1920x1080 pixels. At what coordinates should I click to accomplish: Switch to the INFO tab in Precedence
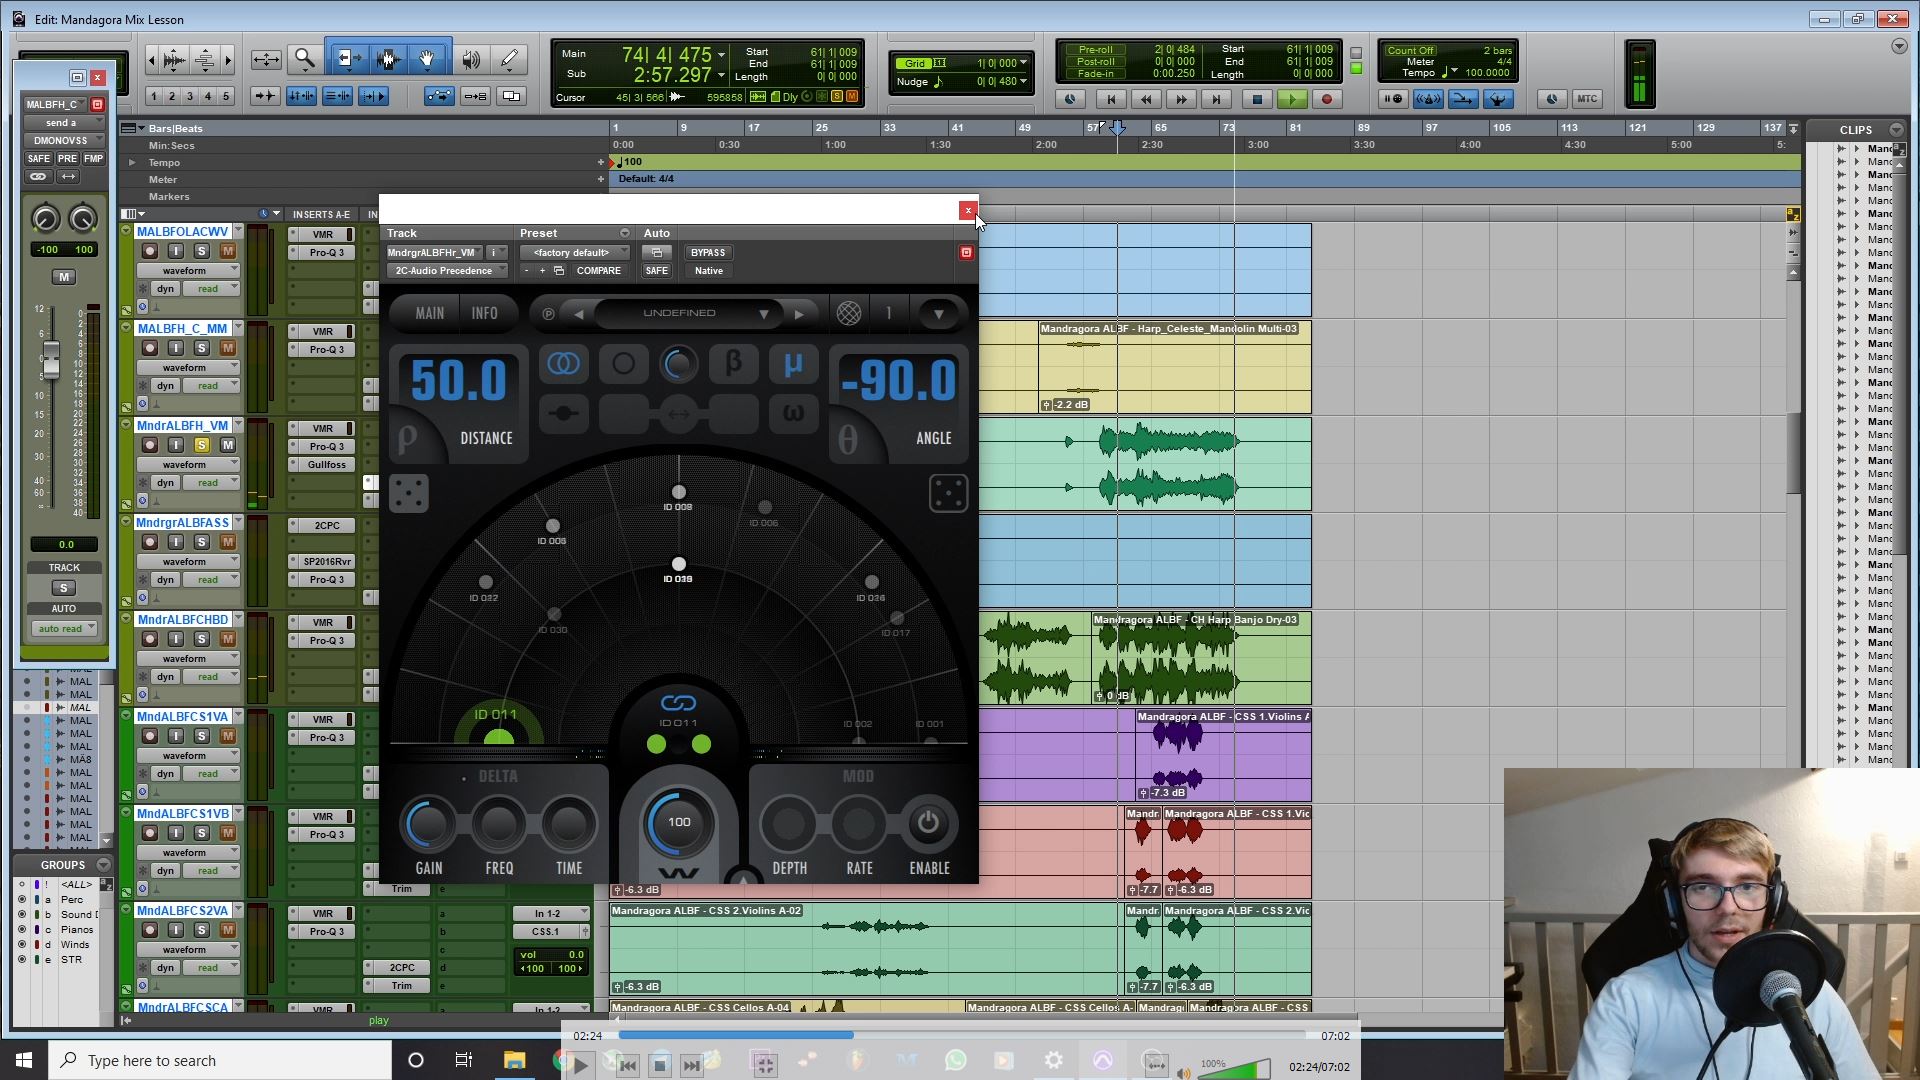click(x=485, y=313)
